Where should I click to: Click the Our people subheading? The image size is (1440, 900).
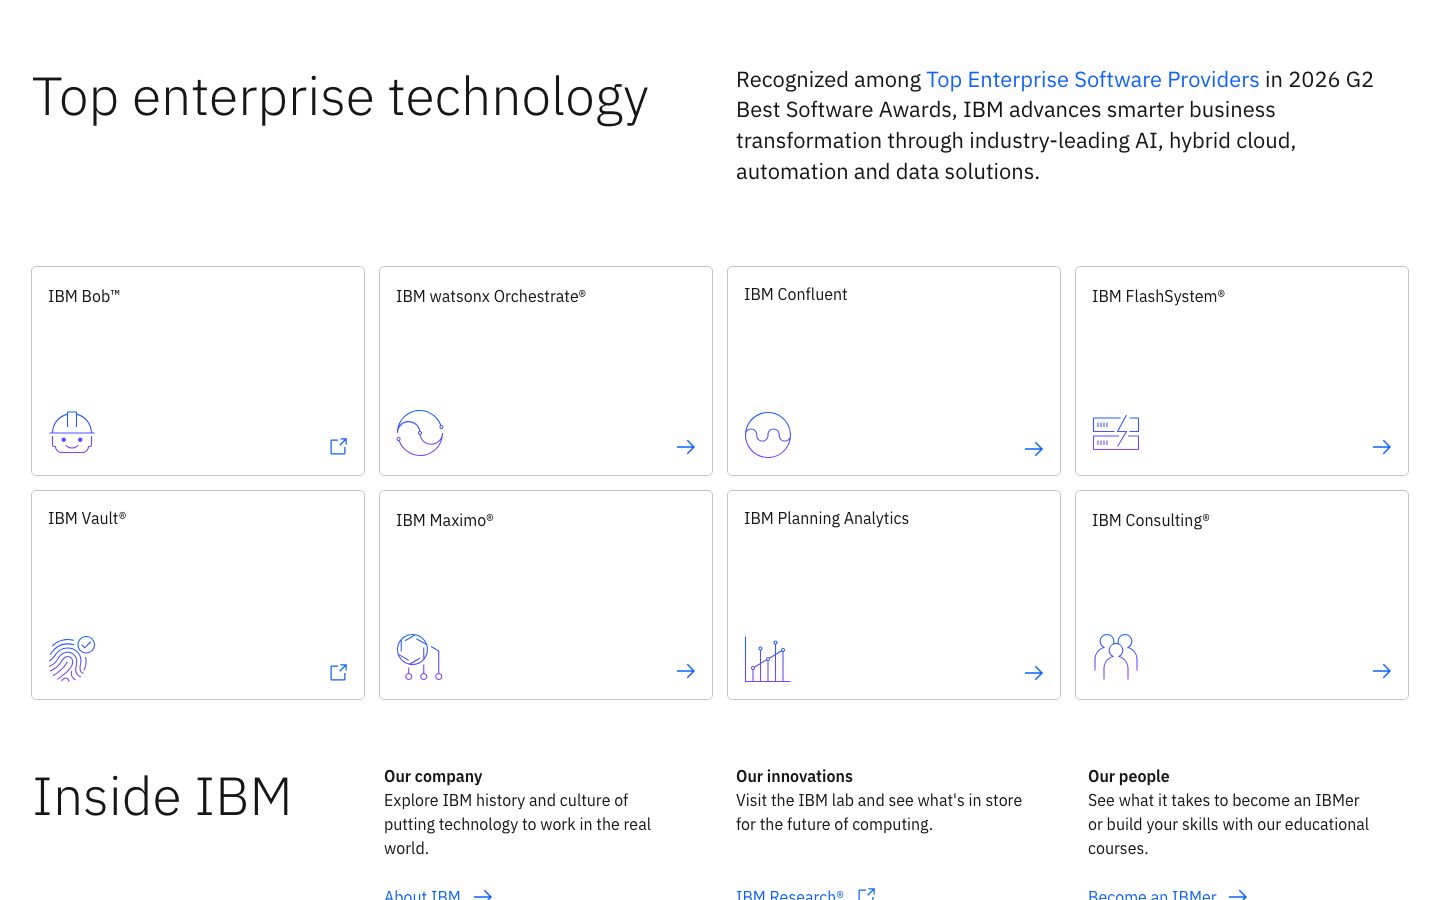click(1128, 776)
